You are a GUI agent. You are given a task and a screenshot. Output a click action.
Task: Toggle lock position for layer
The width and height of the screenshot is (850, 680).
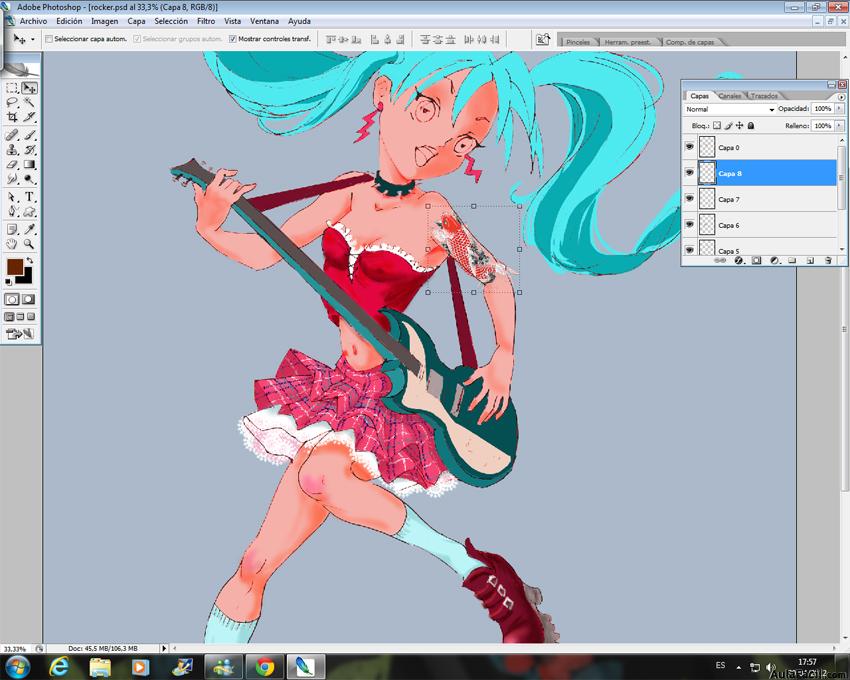click(x=739, y=126)
